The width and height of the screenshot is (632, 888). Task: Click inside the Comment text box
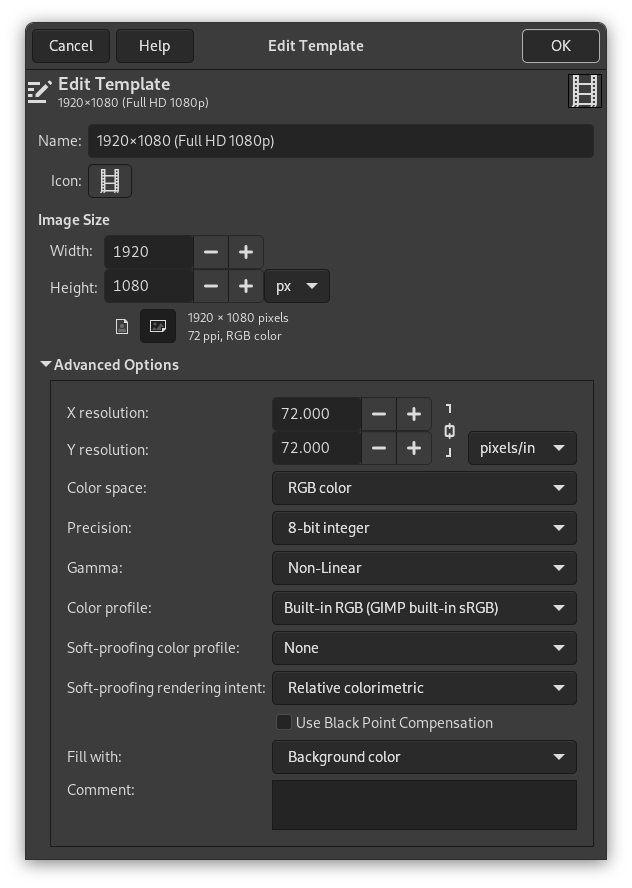(x=424, y=804)
